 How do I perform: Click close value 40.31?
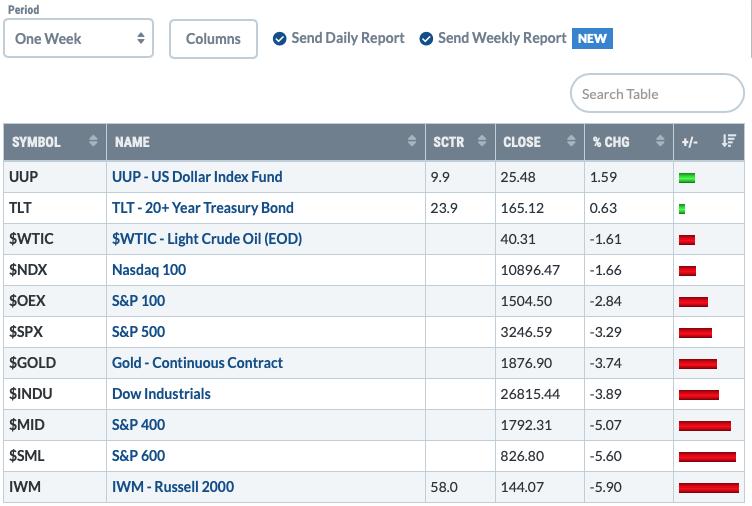518,239
